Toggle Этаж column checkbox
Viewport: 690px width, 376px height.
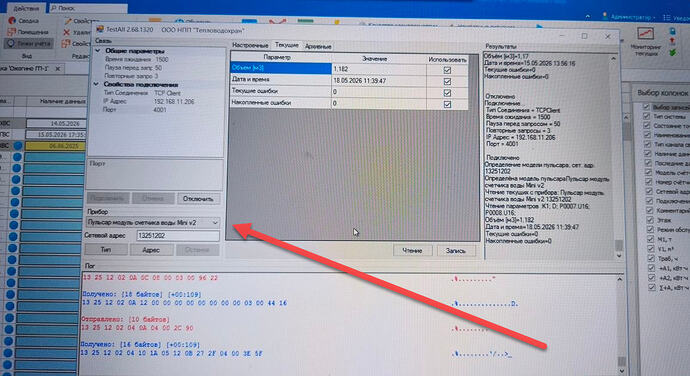click(x=650, y=220)
